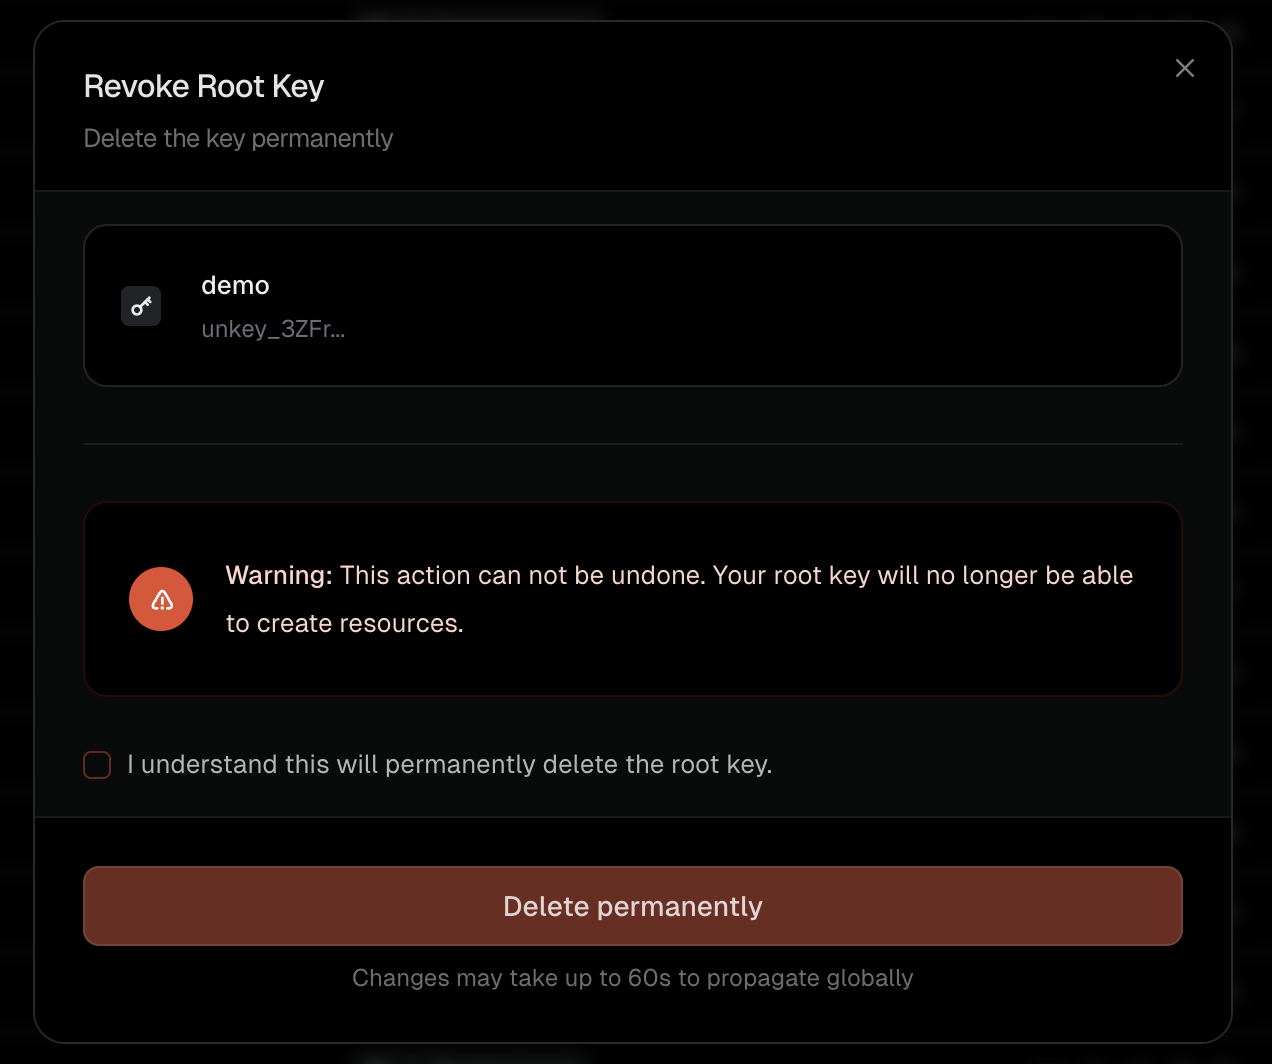
Task: Click the orange alert circle in the warning box
Action: 161,598
